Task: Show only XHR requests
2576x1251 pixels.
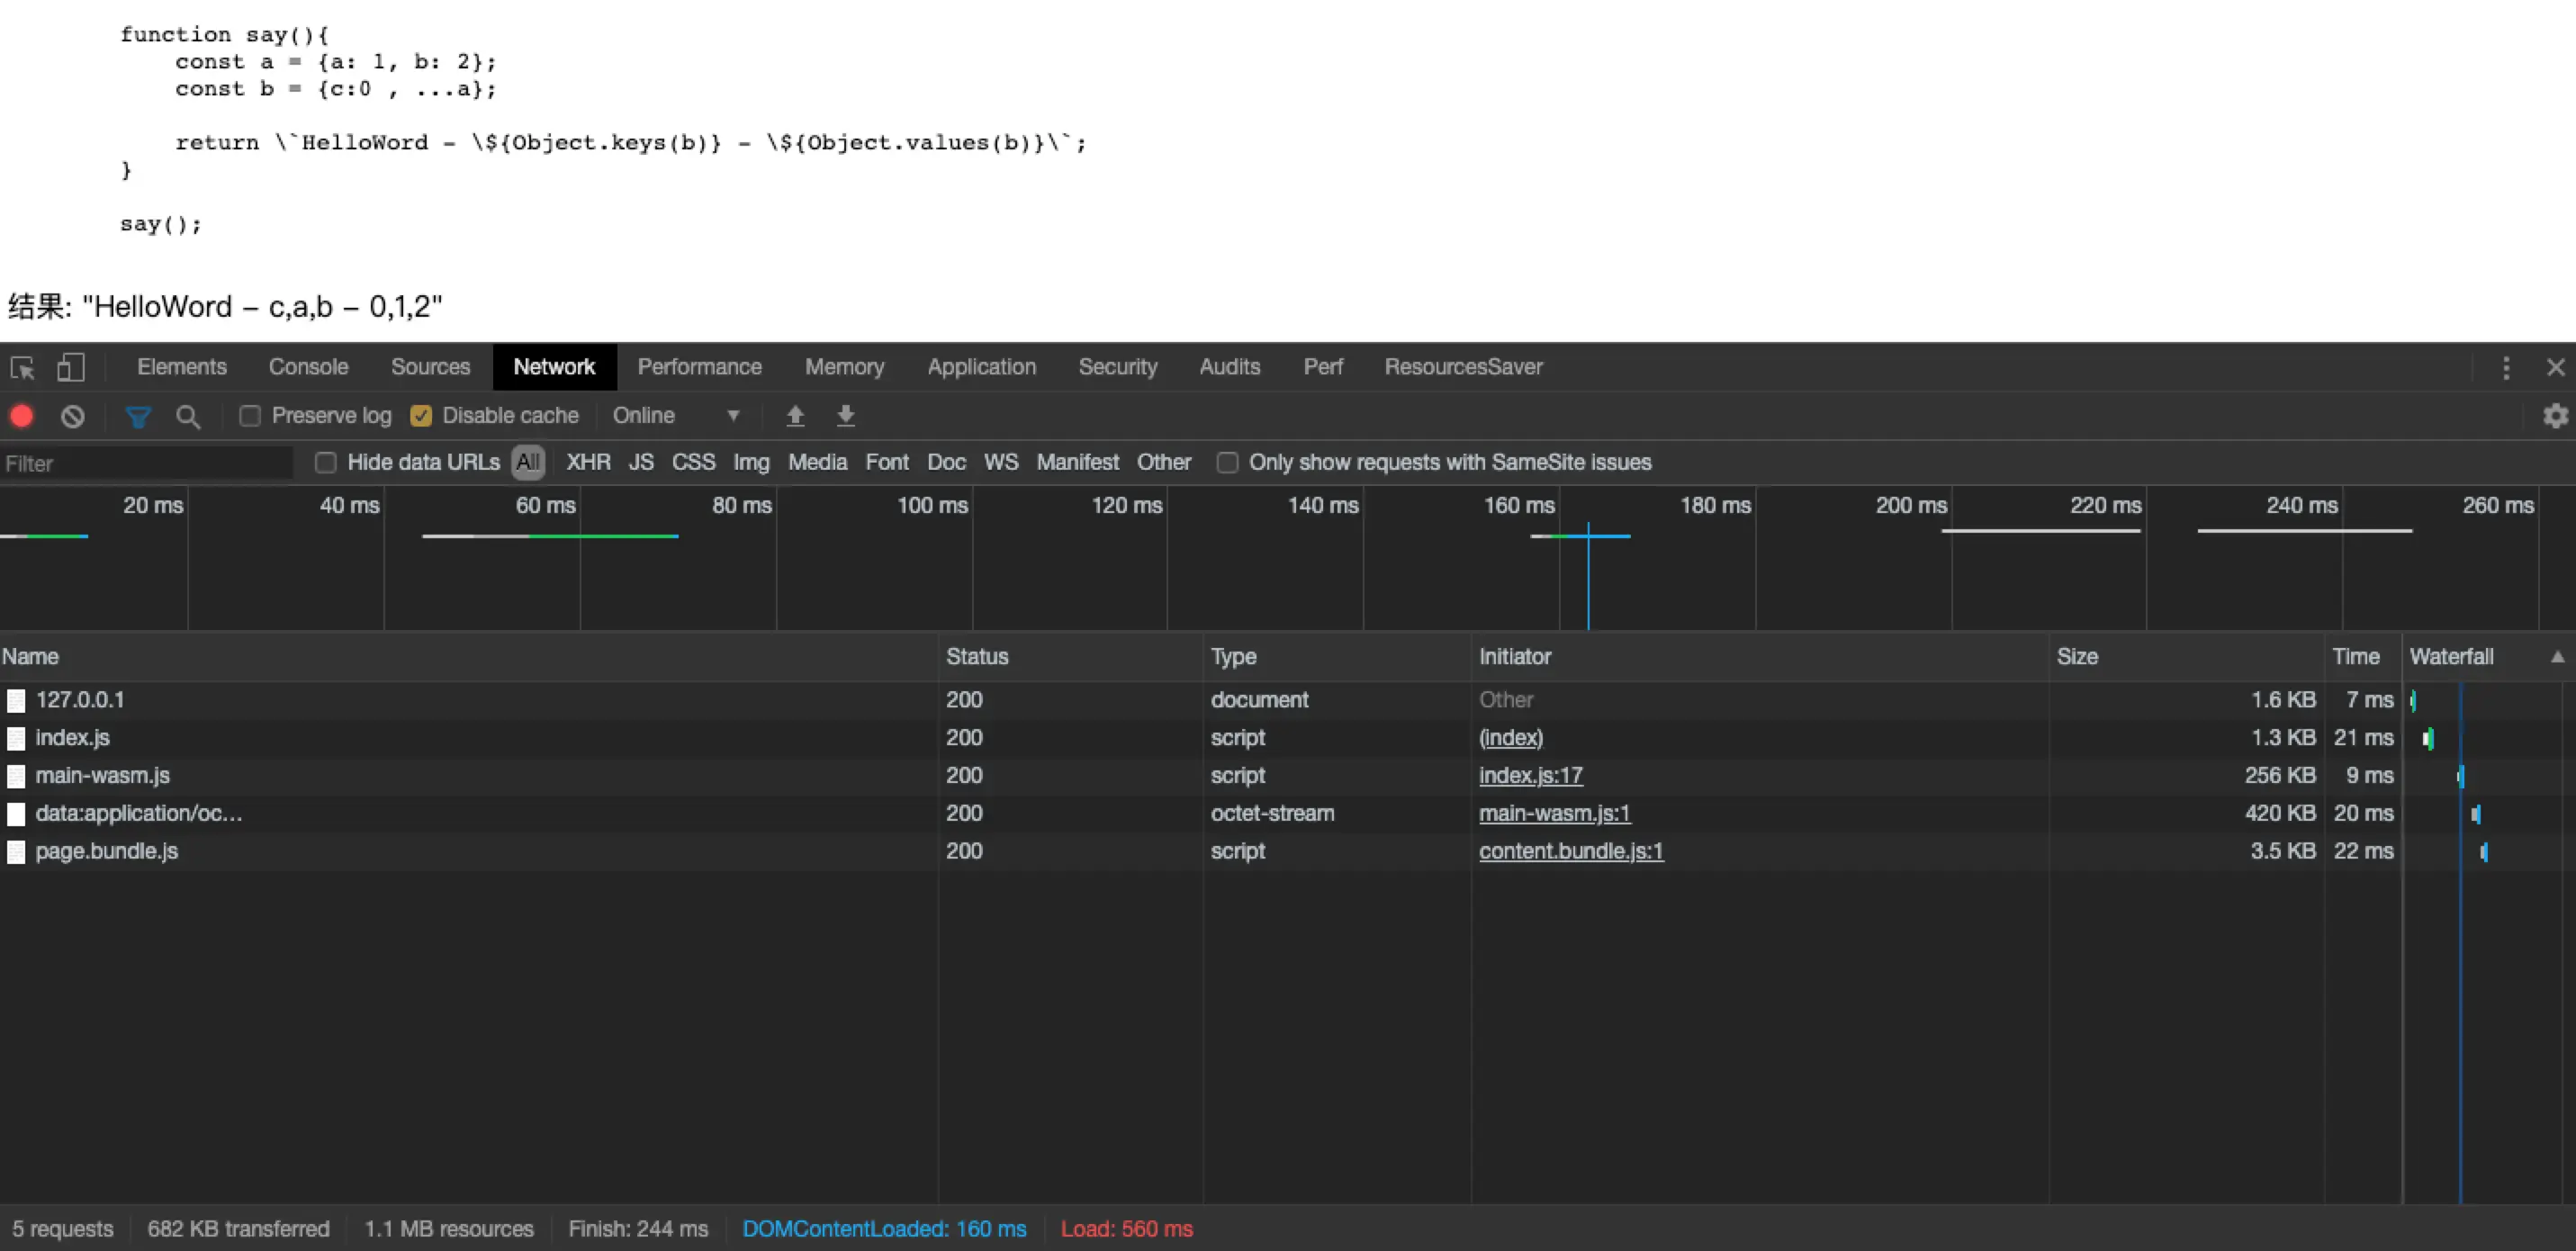Action: pyautogui.click(x=588, y=462)
